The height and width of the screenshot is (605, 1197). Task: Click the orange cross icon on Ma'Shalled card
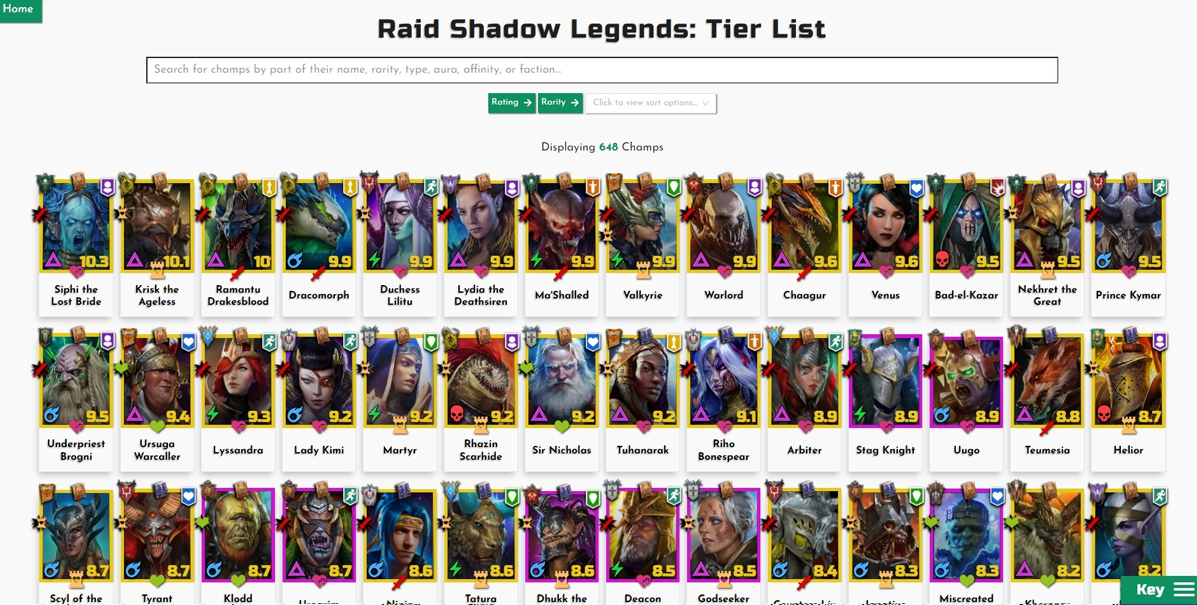coord(593,187)
